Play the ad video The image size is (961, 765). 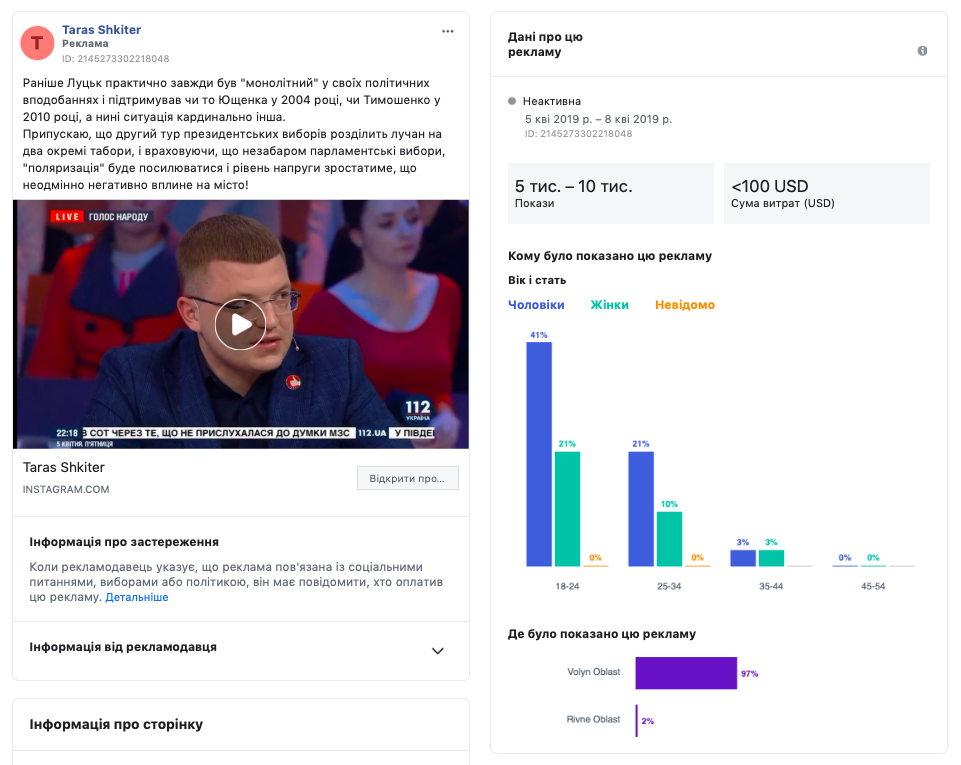click(240, 324)
